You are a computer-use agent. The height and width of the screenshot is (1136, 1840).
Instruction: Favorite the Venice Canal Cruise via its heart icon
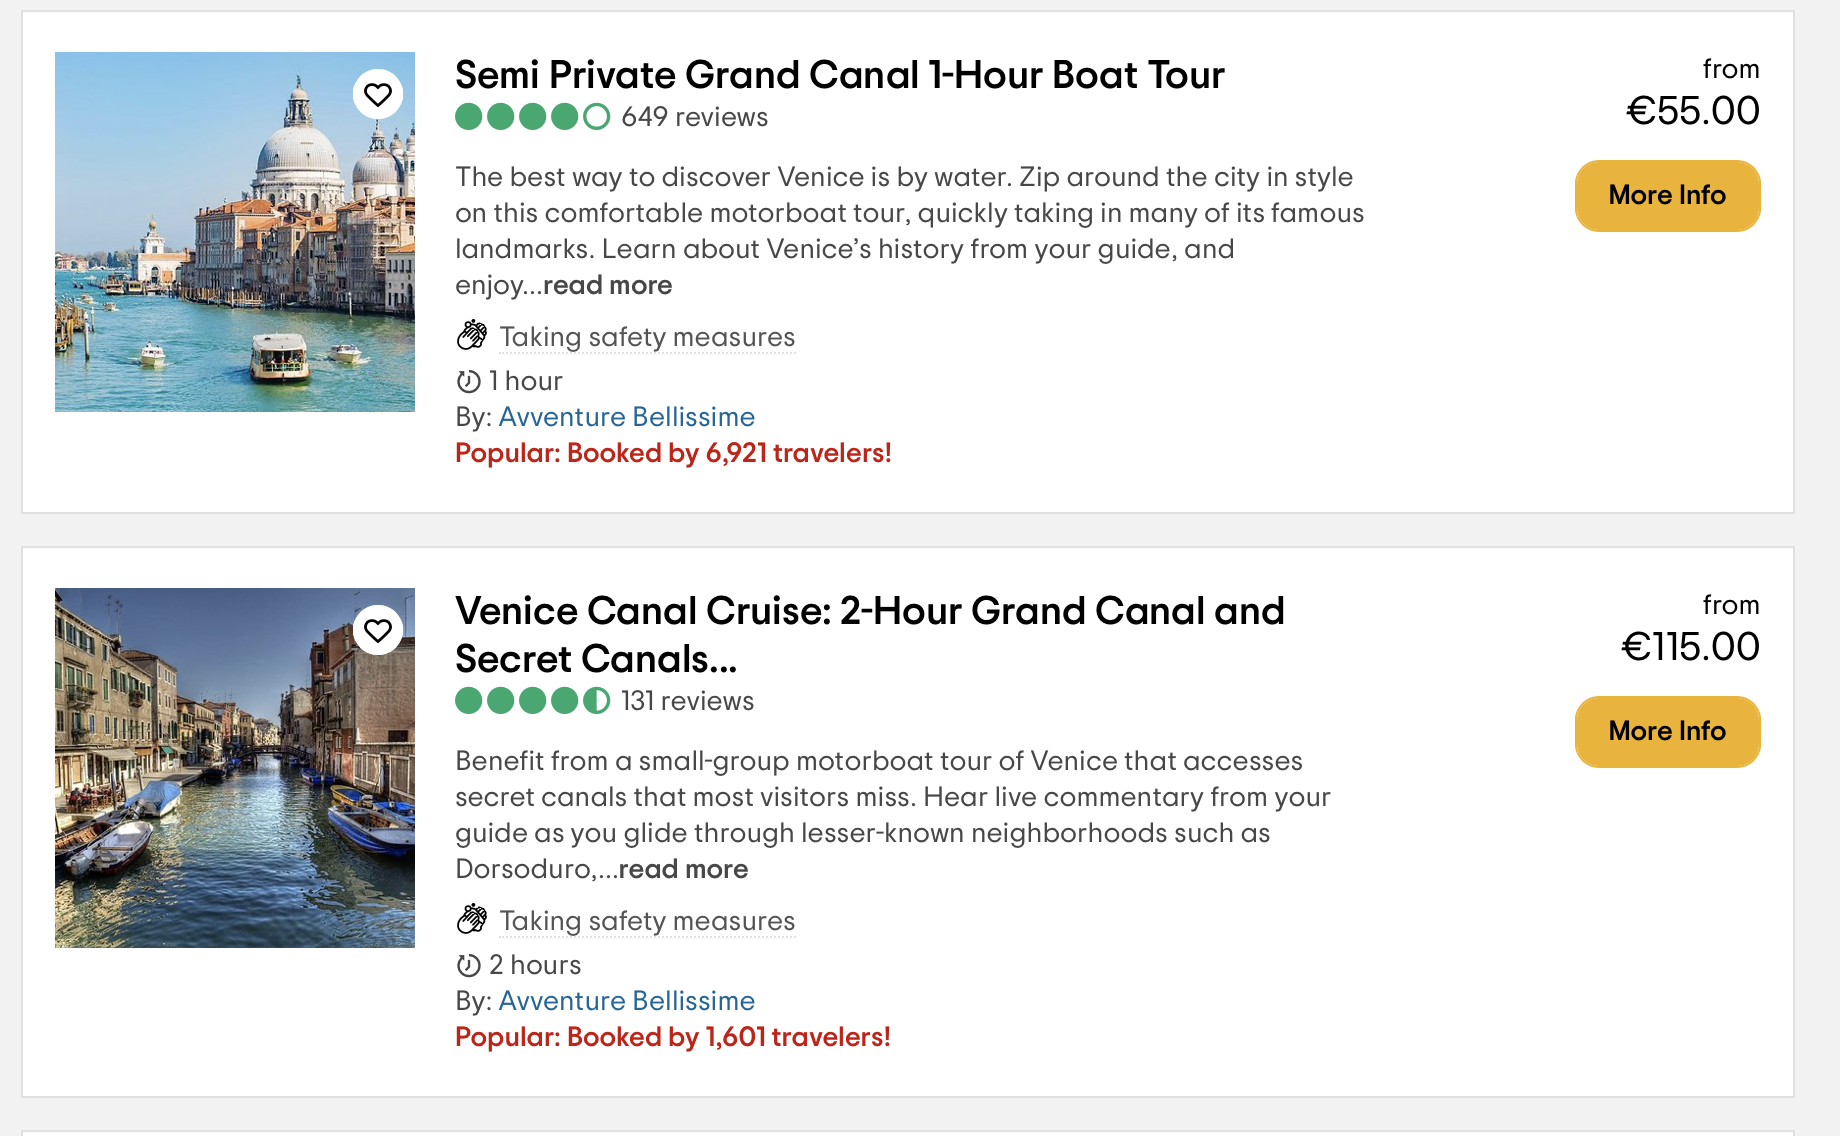[378, 631]
